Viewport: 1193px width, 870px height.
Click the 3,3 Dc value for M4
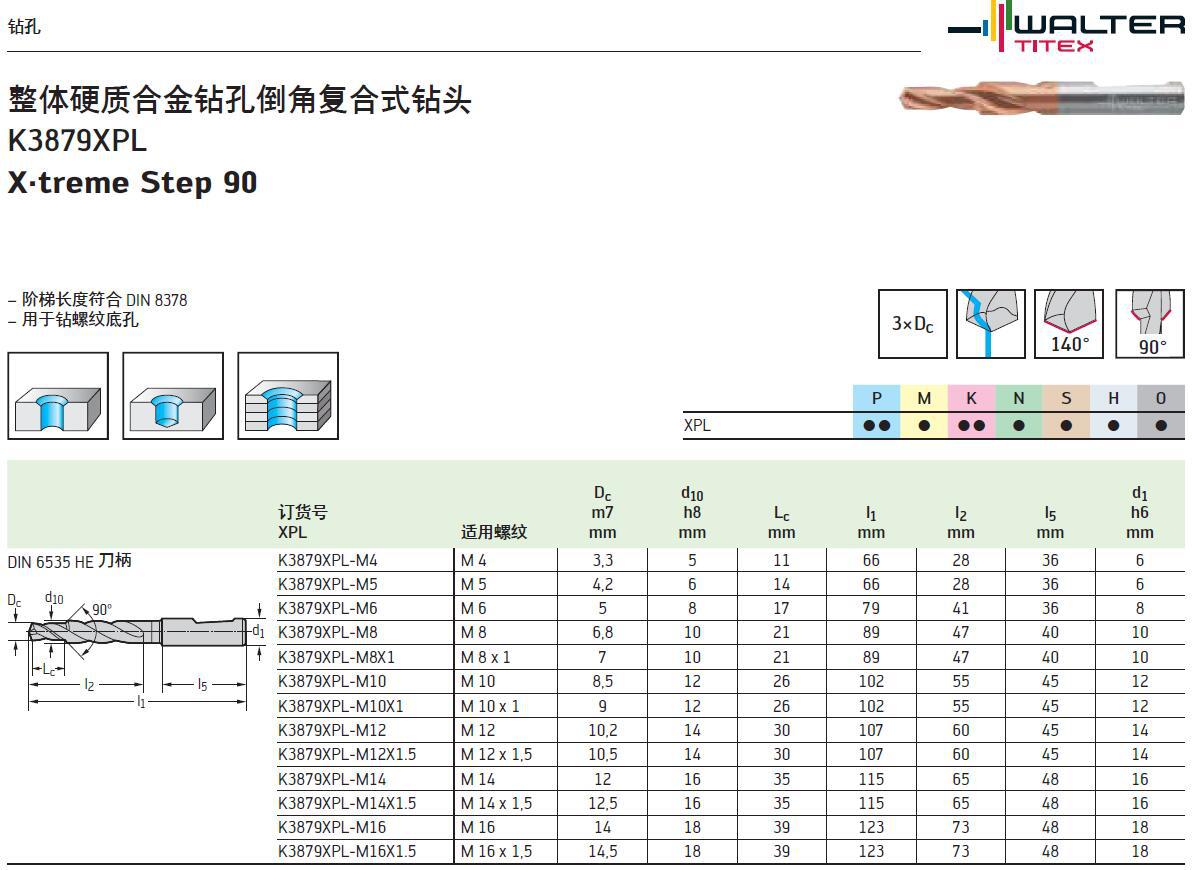(603, 560)
